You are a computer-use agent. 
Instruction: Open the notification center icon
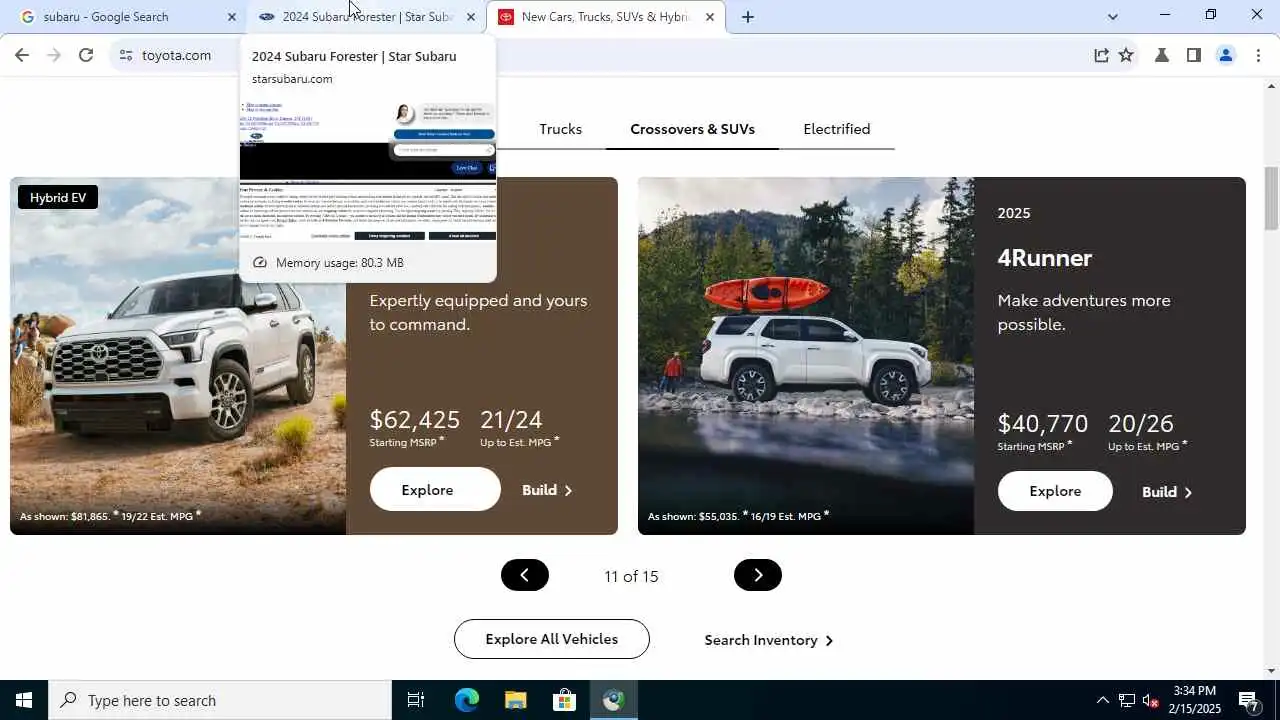pyautogui.click(x=1249, y=700)
